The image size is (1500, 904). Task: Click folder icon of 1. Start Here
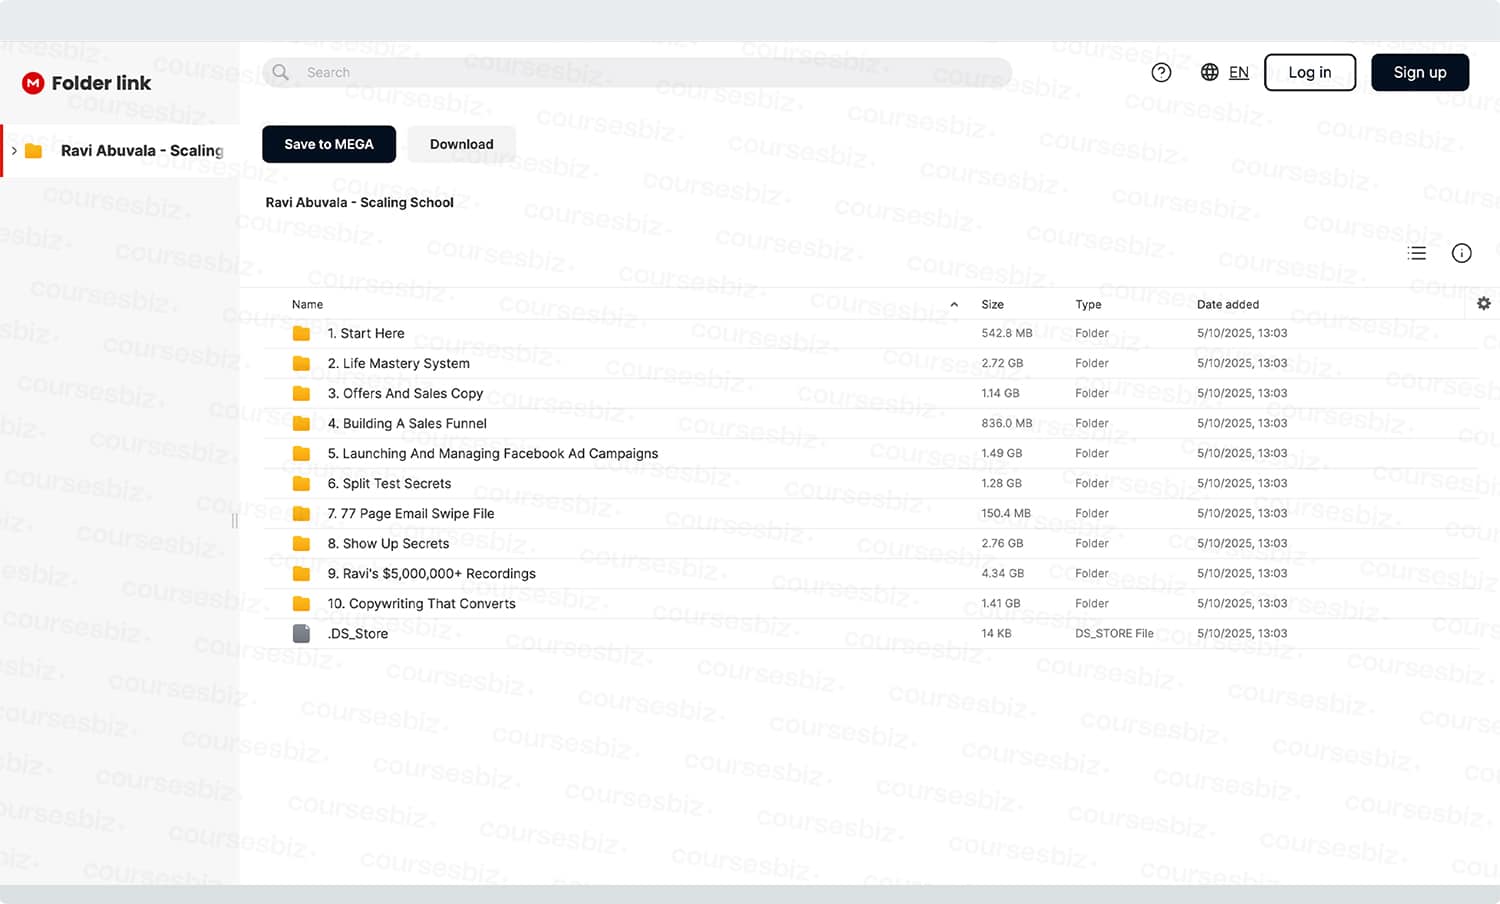pyautogui.click(x=301, y=333)
